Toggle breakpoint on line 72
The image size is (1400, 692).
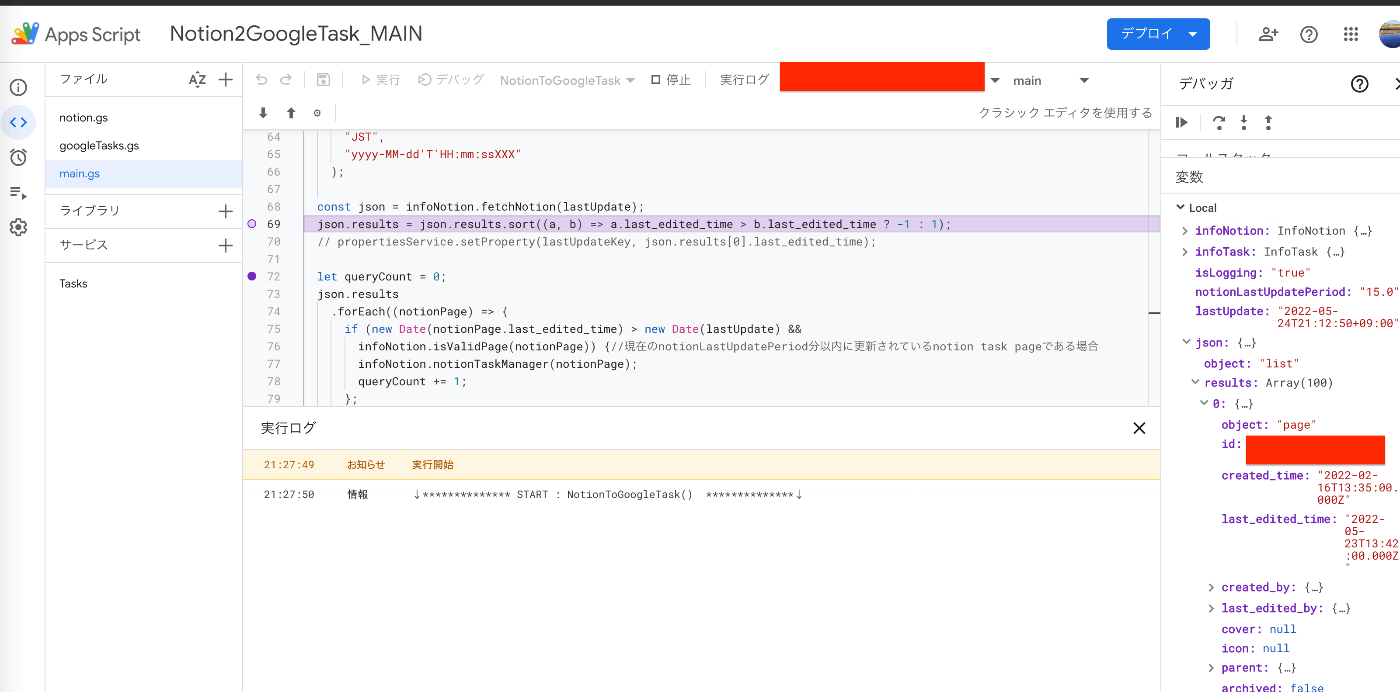point(252,276)
